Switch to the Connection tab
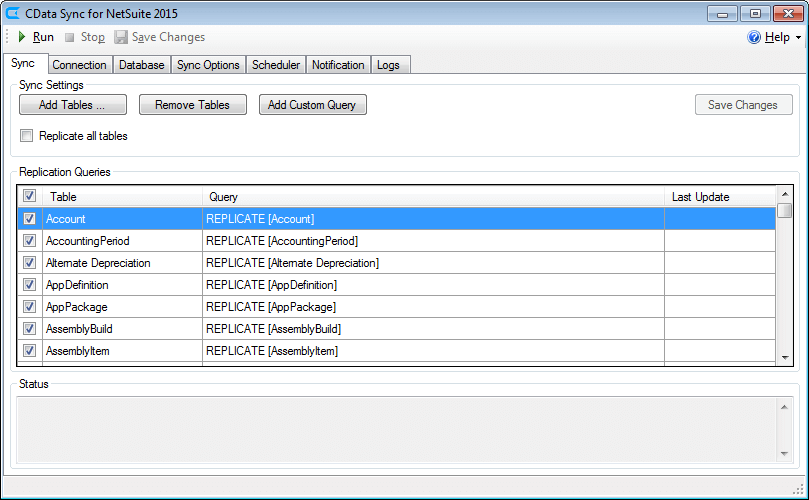This screenshot has height=500, width=809. pos(79,65)
